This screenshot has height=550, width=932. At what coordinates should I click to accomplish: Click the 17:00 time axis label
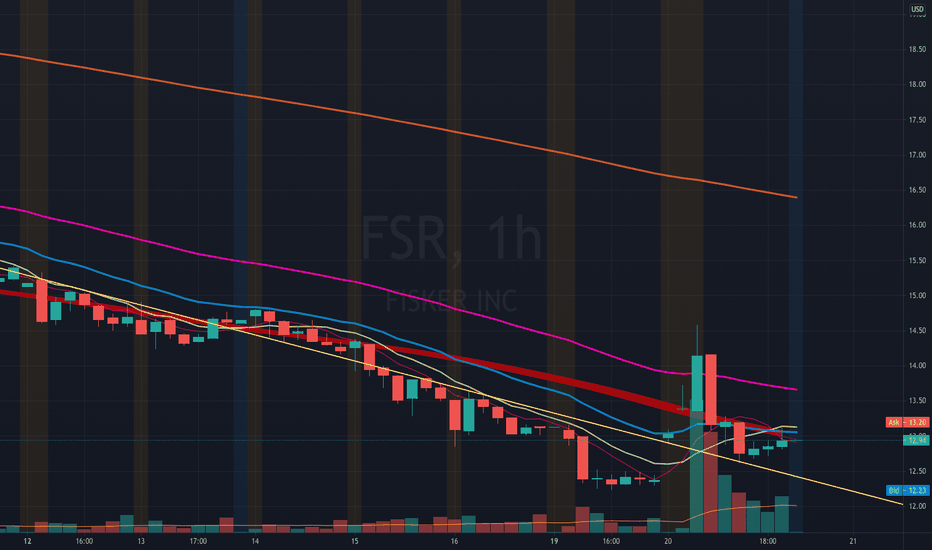pos(198,541)
